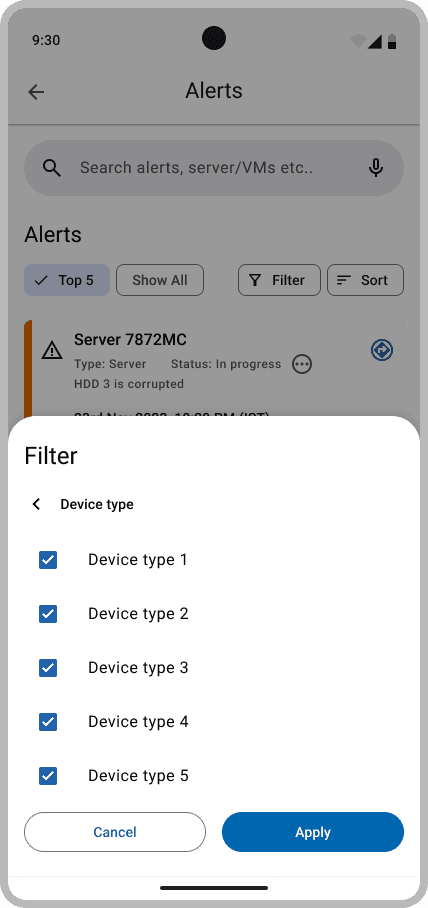Cancel the filter sheet

[x=115, y=832]
